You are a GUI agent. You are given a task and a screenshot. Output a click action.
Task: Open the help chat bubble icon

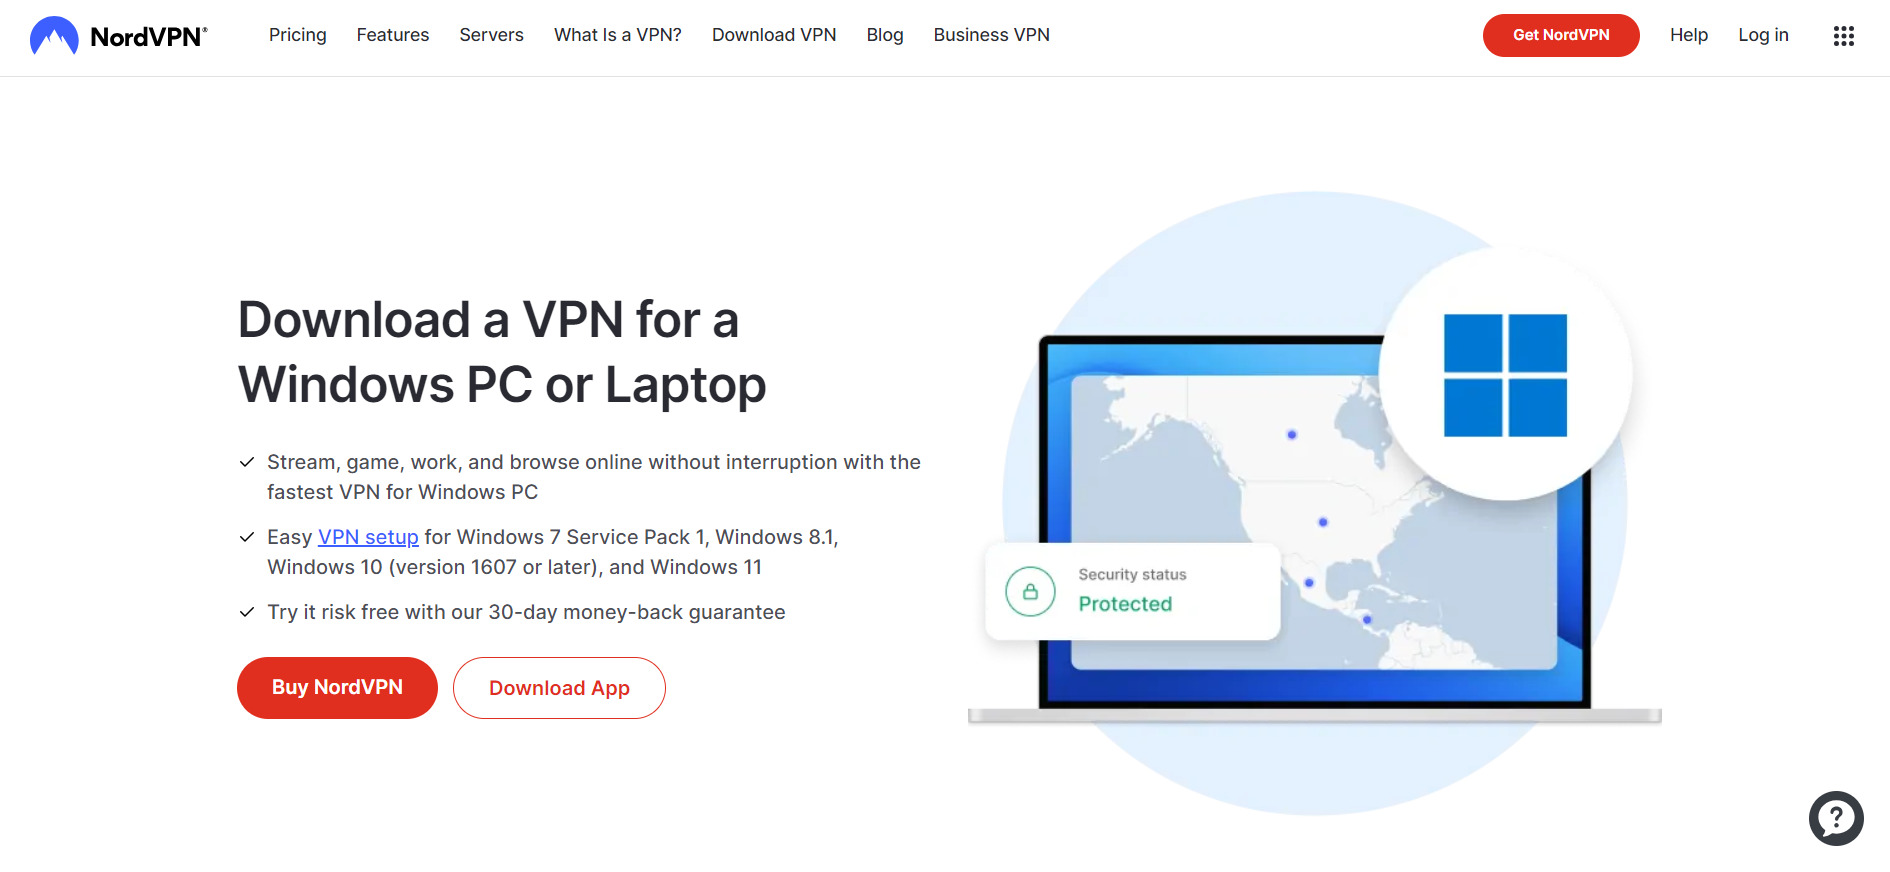1836,818
